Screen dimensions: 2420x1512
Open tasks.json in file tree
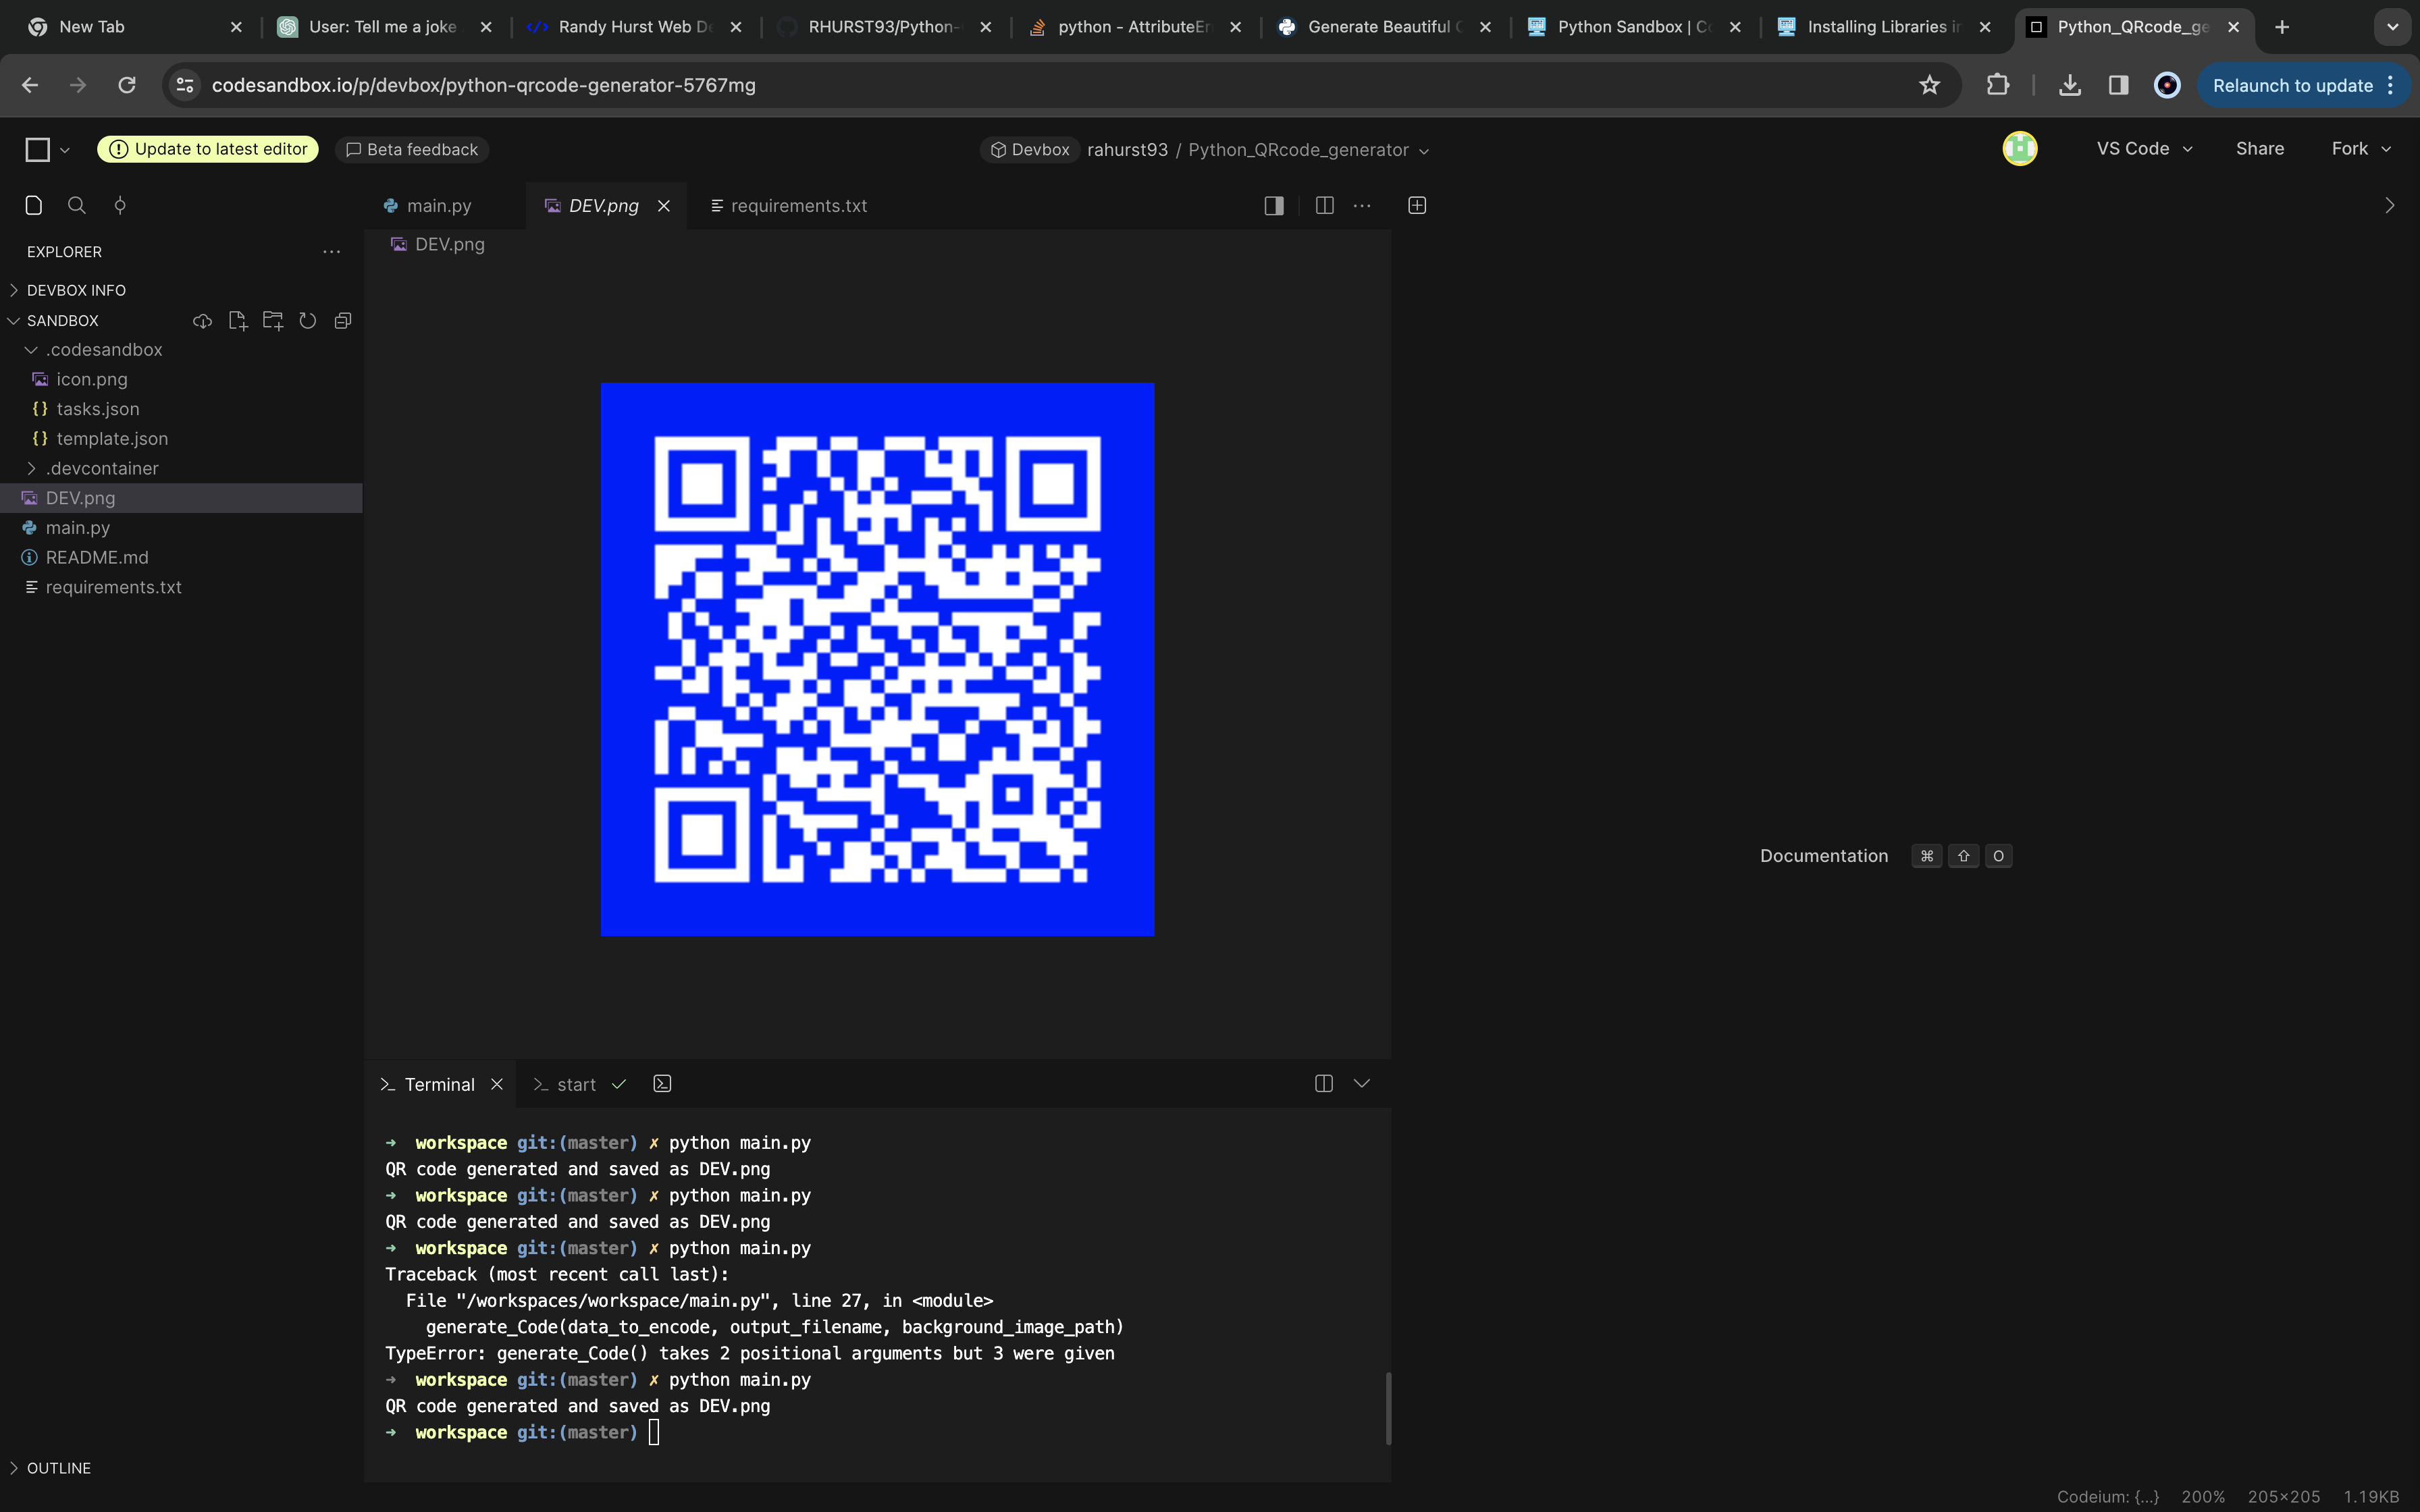[181, 409]
